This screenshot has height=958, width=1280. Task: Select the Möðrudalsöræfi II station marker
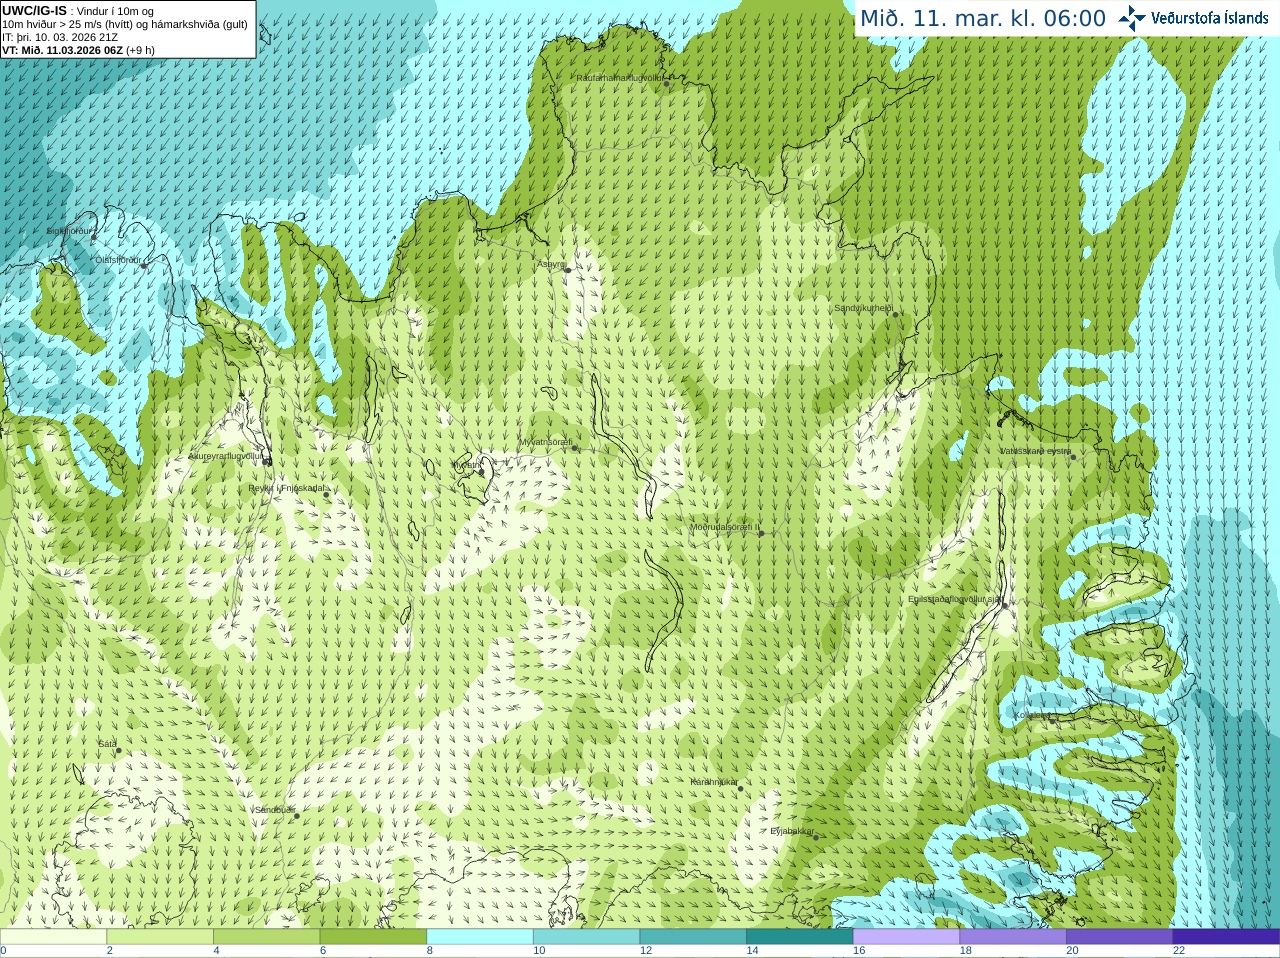761,534
